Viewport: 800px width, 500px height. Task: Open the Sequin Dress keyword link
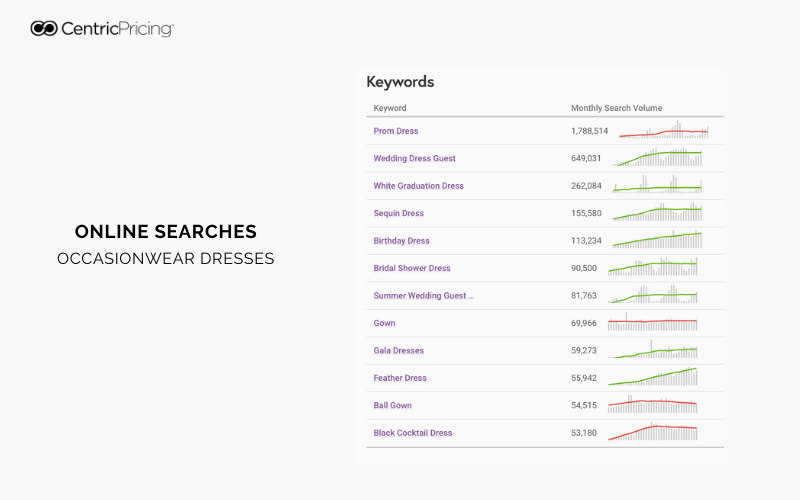pyautogui.click(x=398, y=213)
